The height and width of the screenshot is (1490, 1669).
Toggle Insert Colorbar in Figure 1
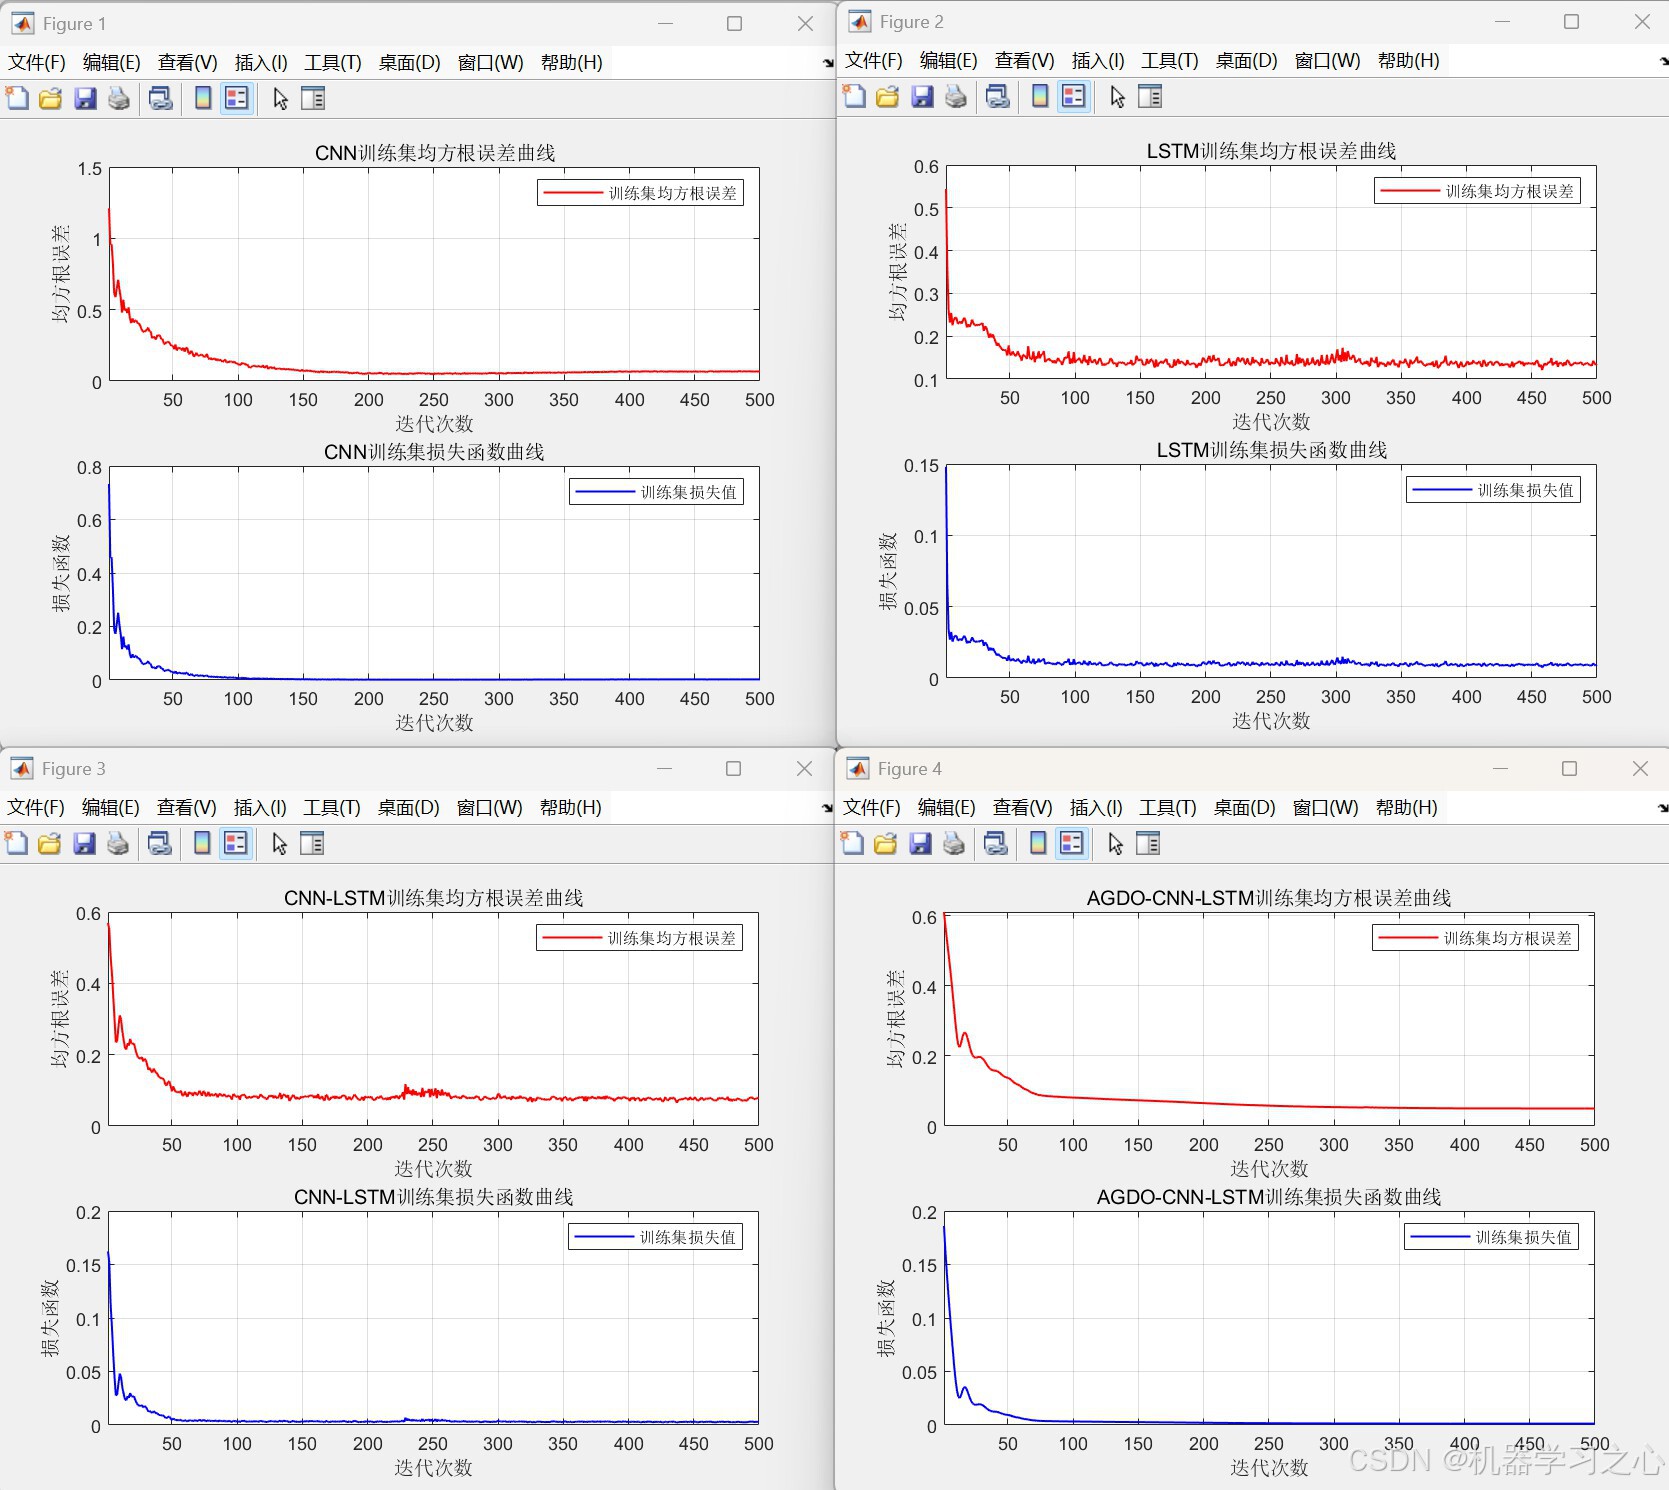(x=203, y=98)
